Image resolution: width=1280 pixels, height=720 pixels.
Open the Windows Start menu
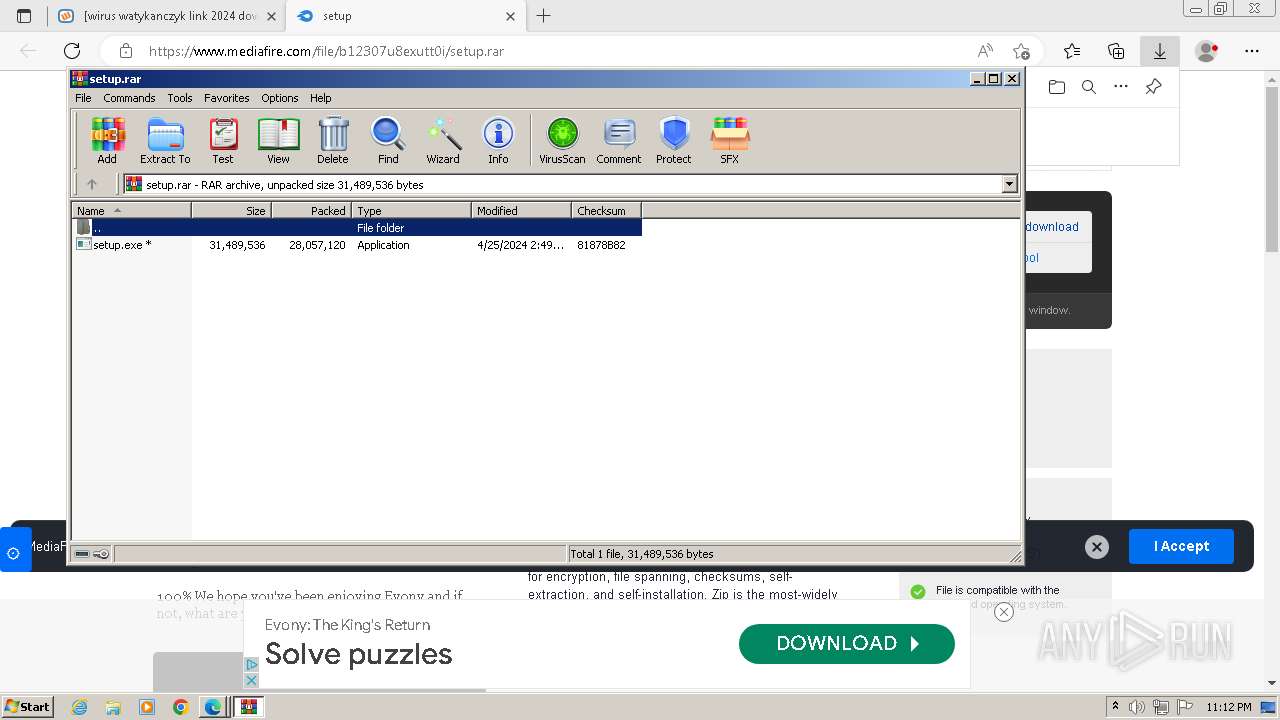[x=28, y=707]
